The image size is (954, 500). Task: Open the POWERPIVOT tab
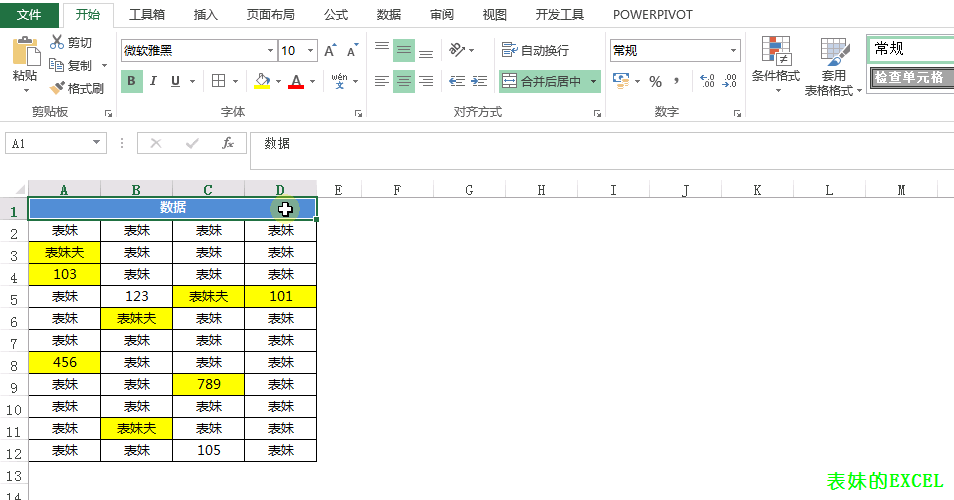pos(653,15)
